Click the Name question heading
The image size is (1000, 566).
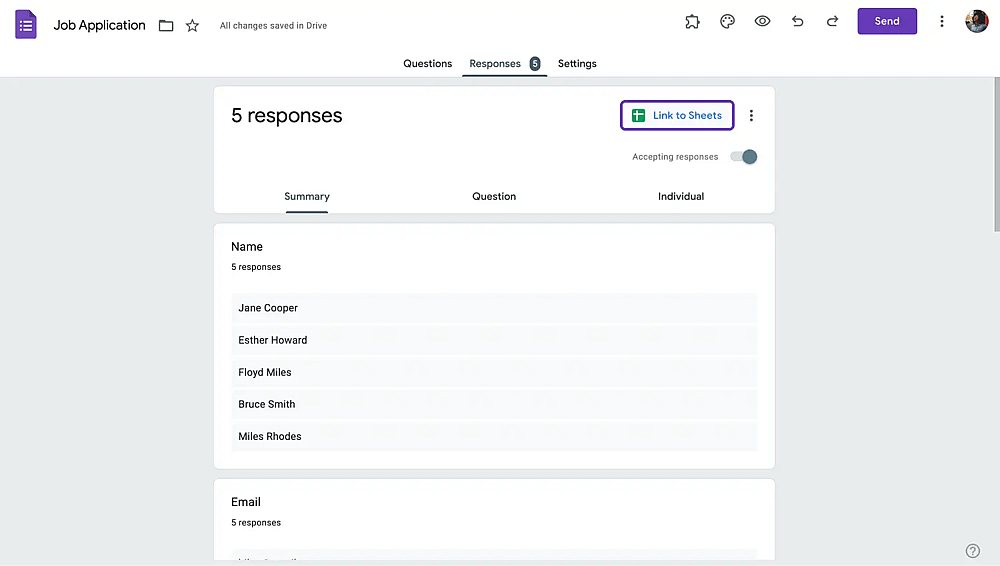247,247
